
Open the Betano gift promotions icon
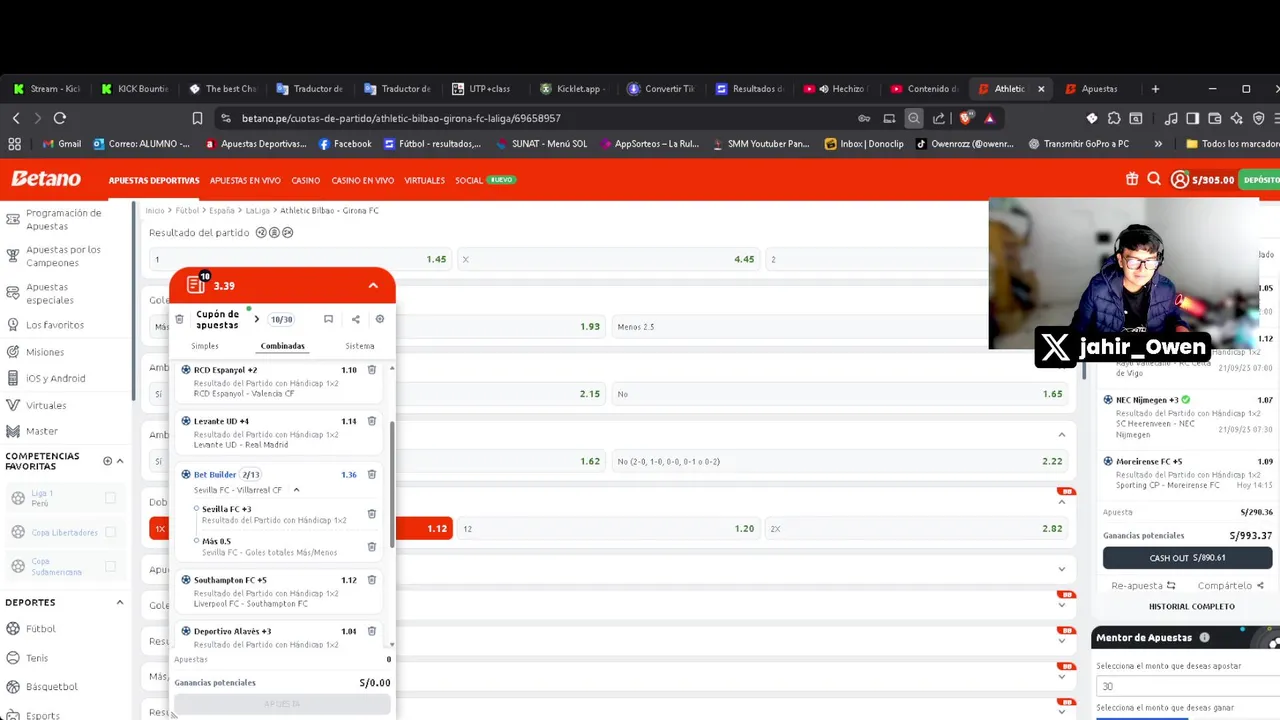tap(1132, 179)
